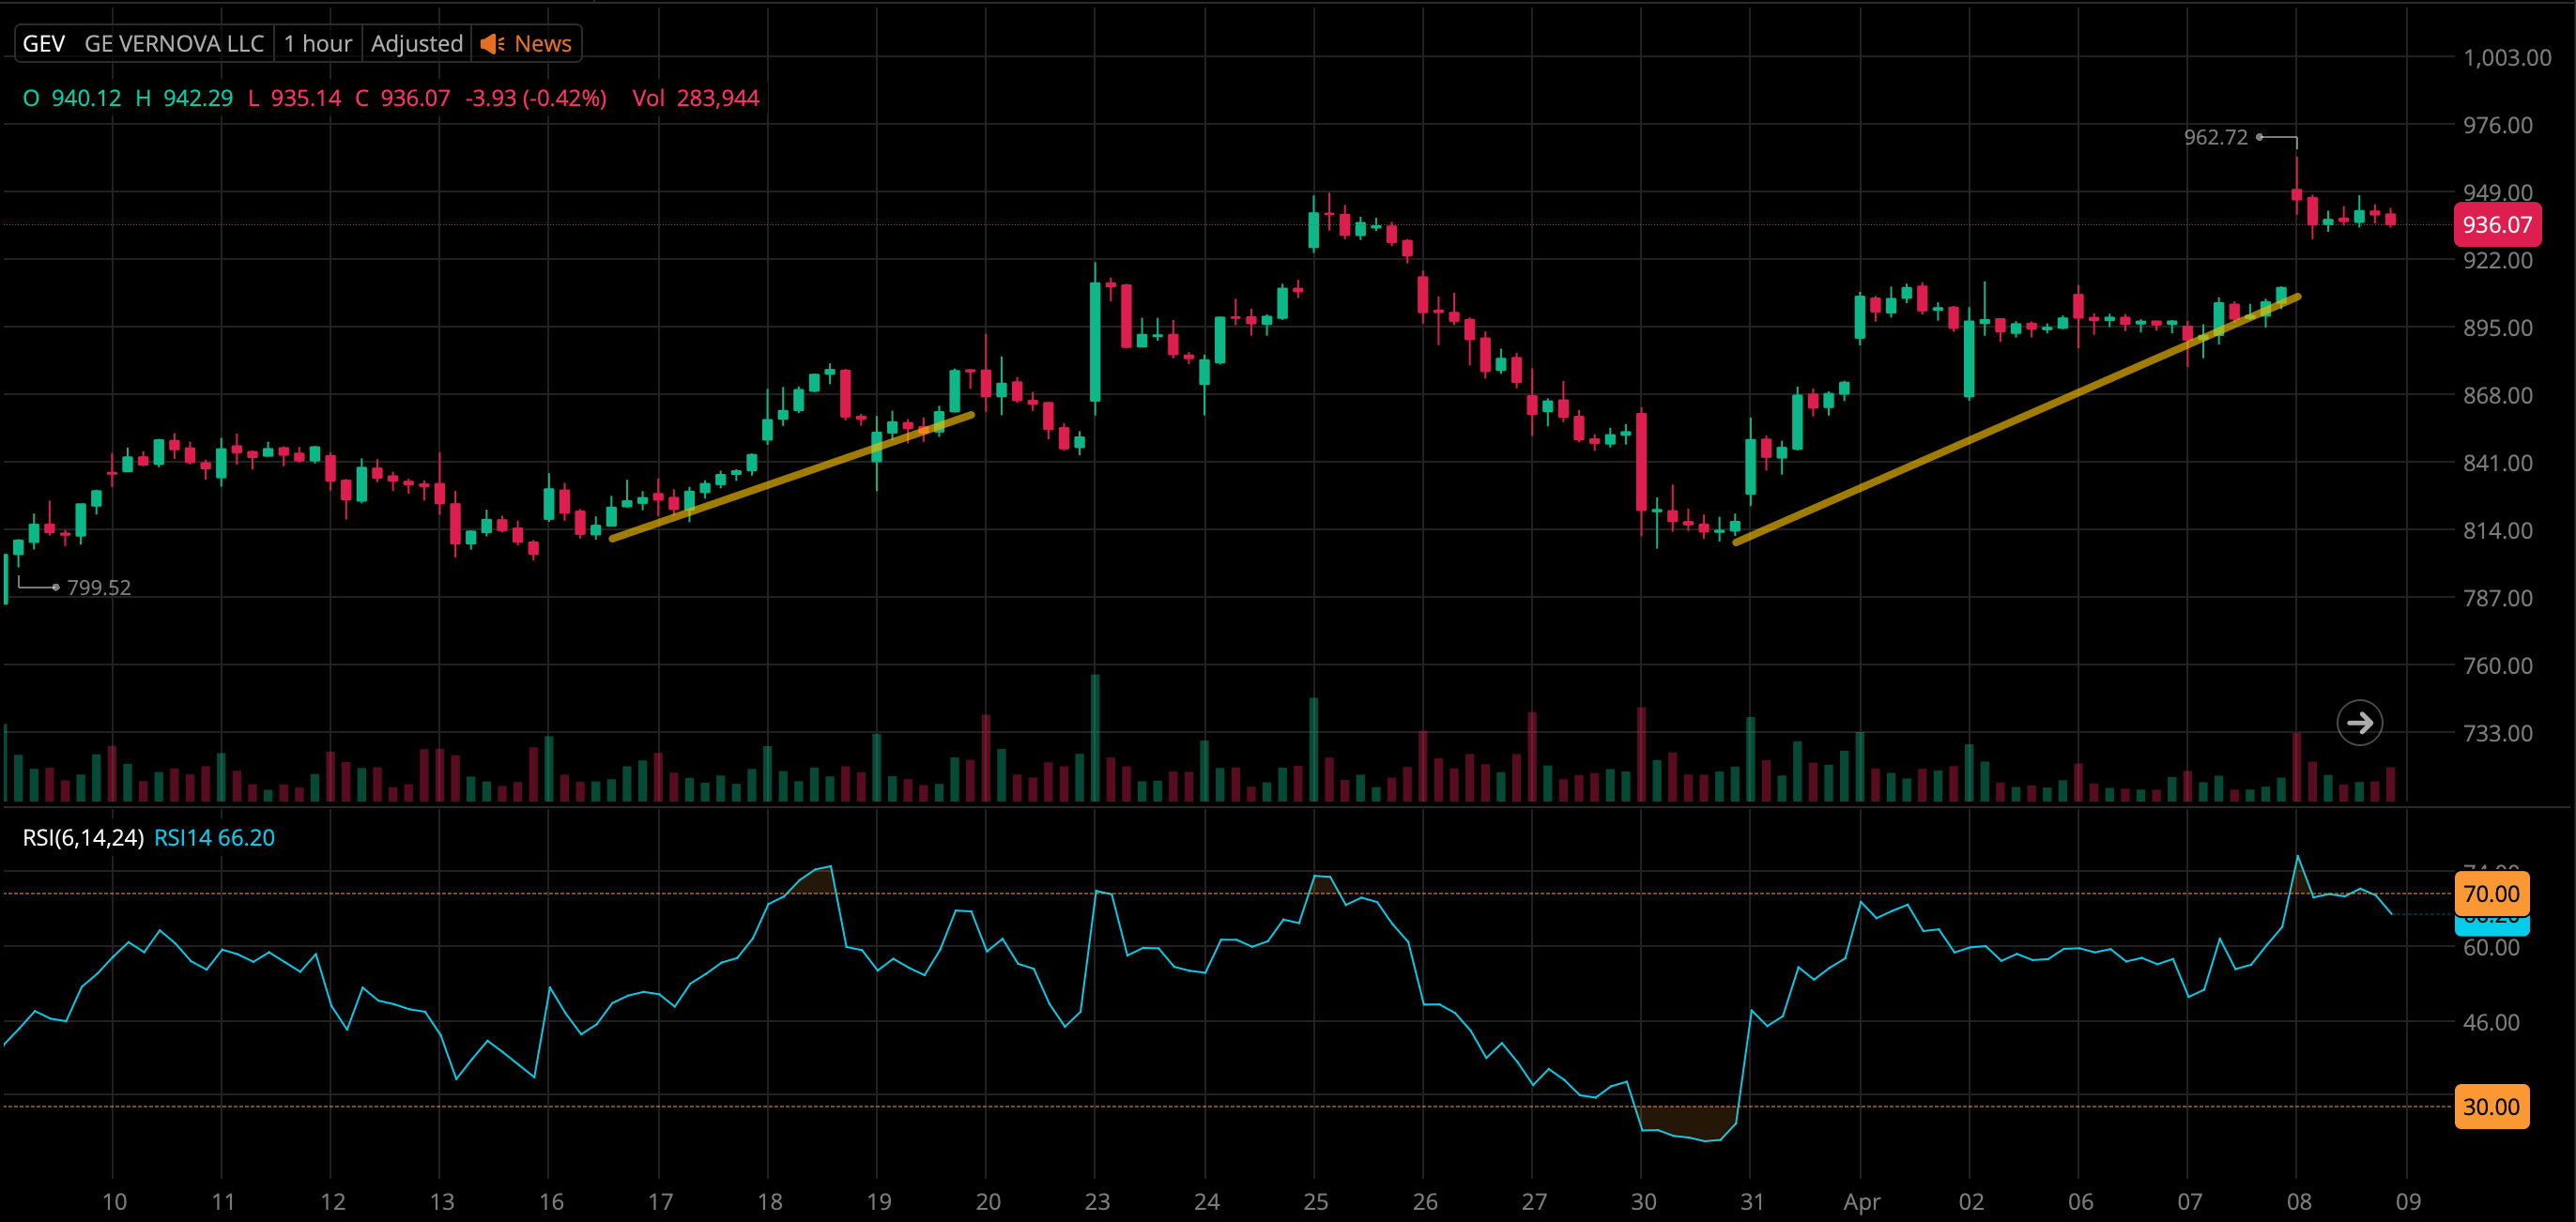
Task: Click the red 936.07 current price tag
Action: pos(2496,225)
